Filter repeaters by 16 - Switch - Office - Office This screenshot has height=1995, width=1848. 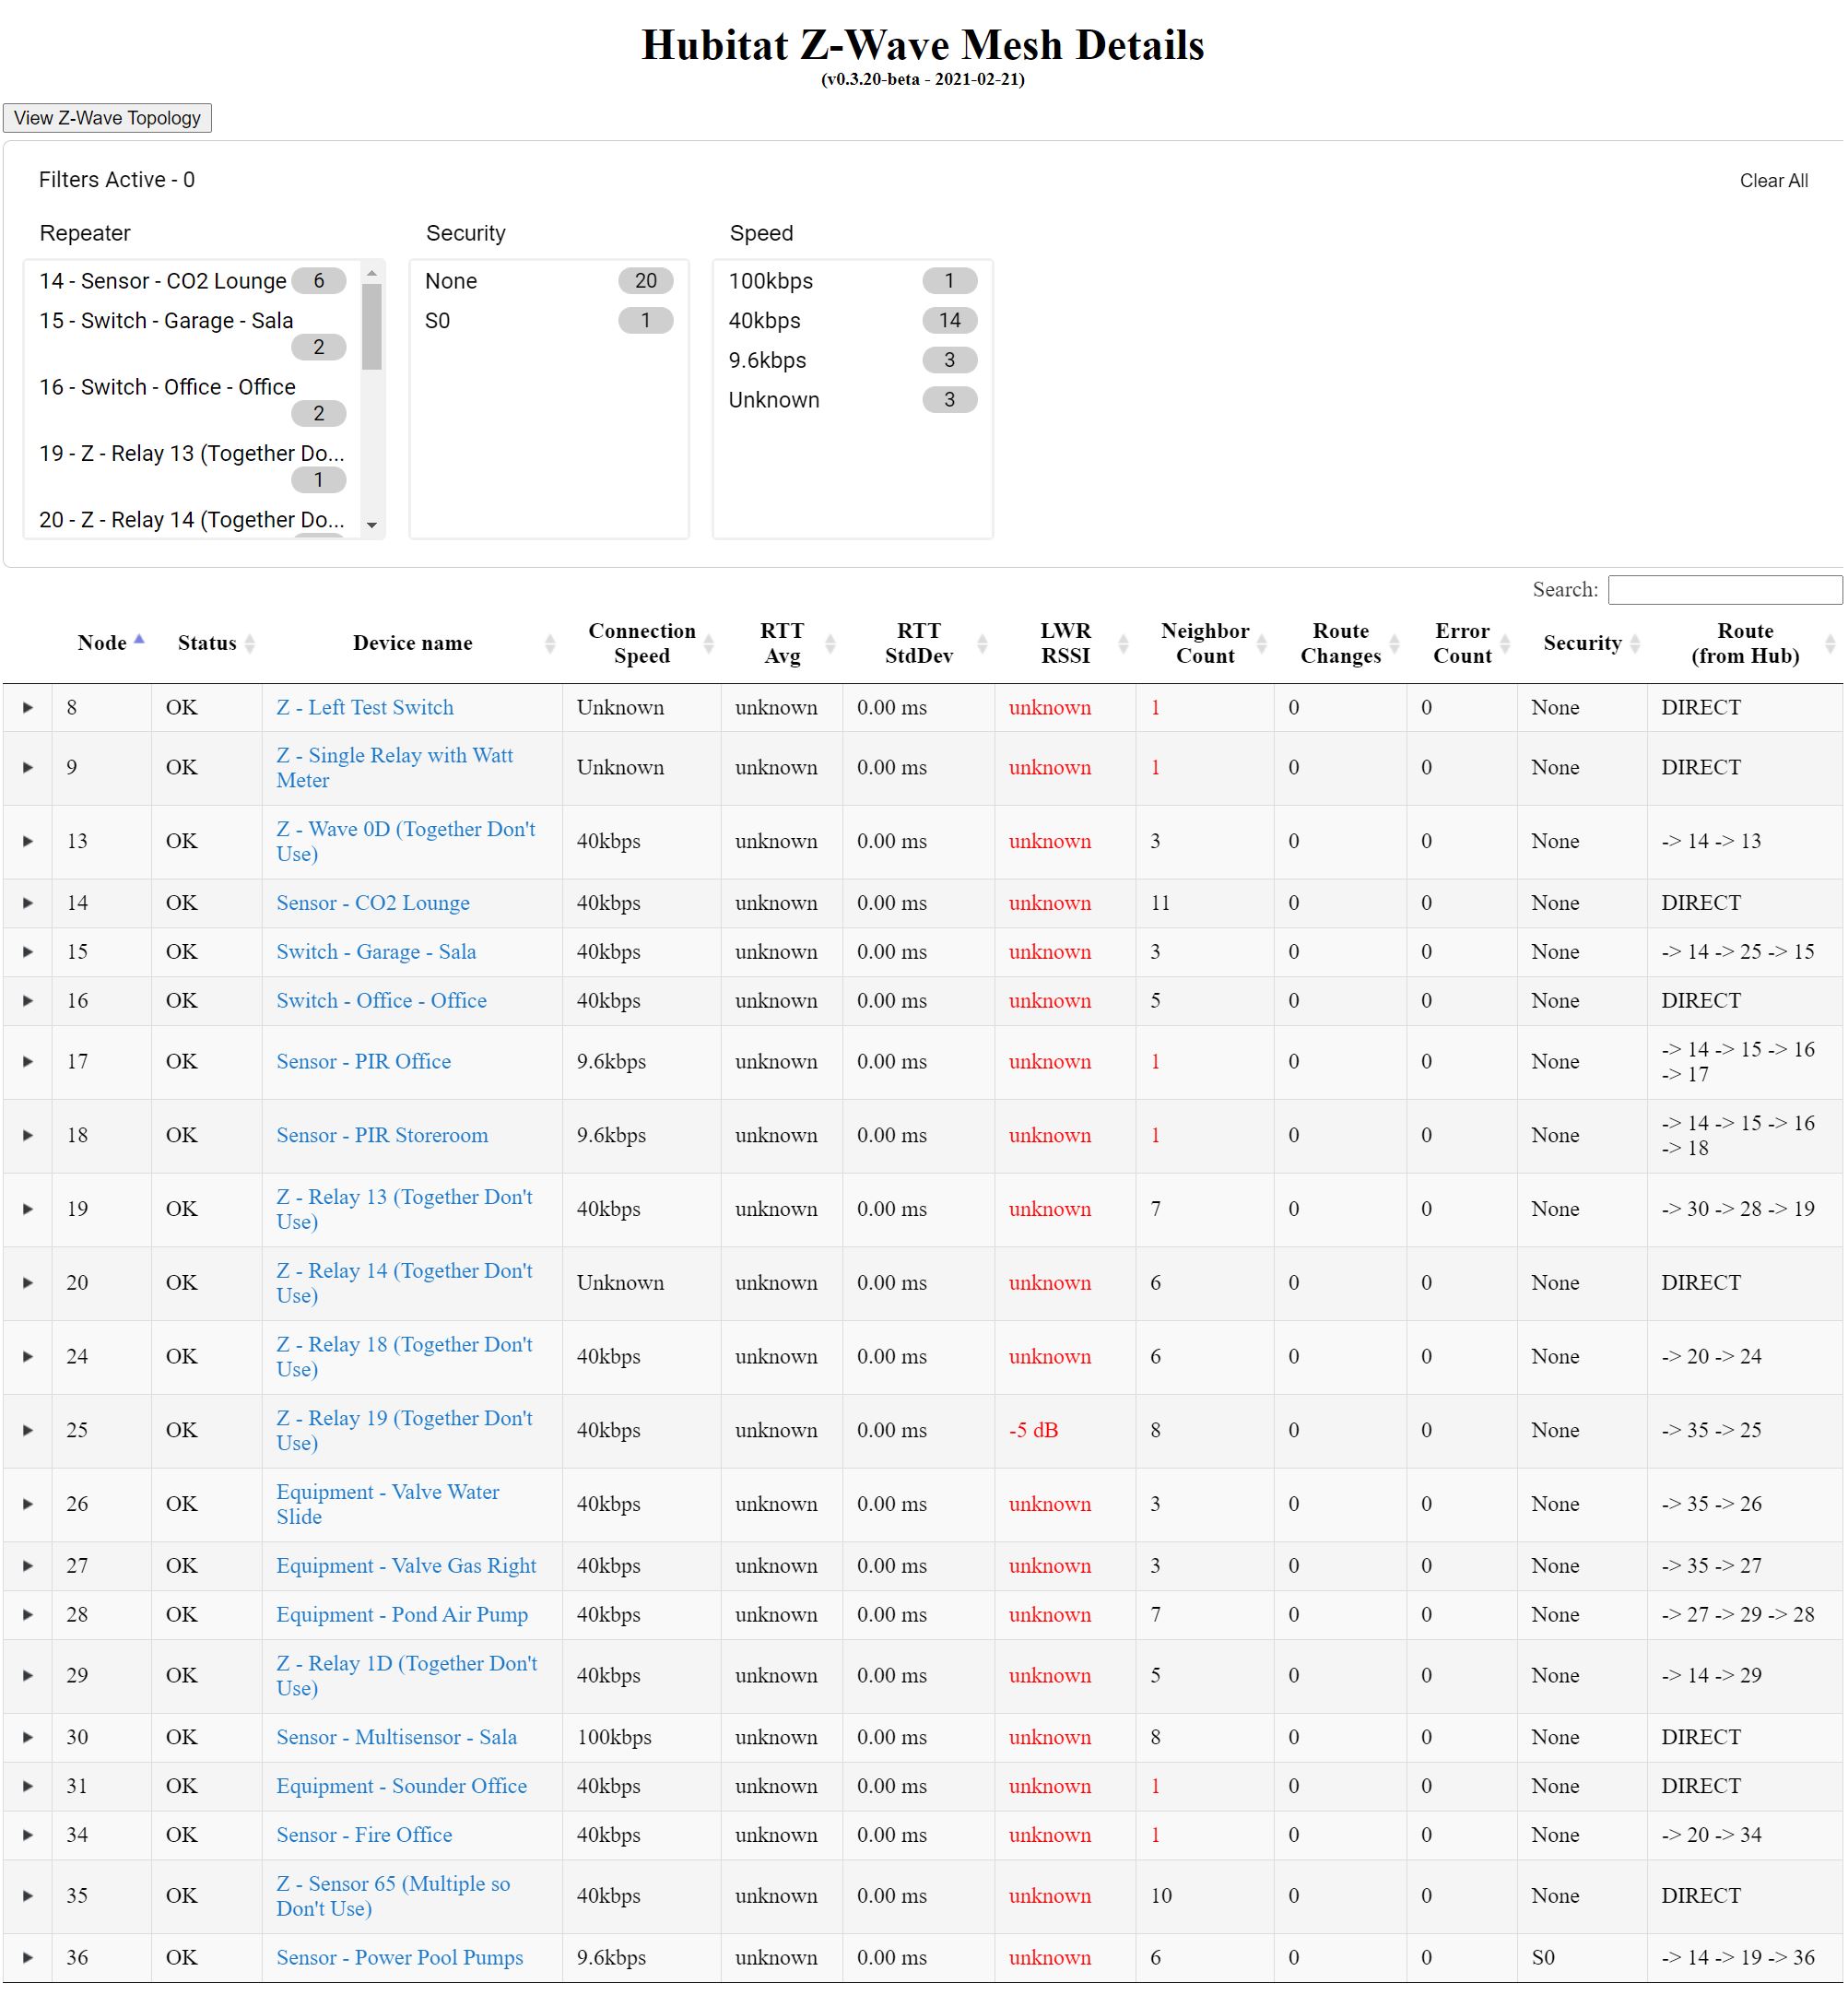[193, 400]
